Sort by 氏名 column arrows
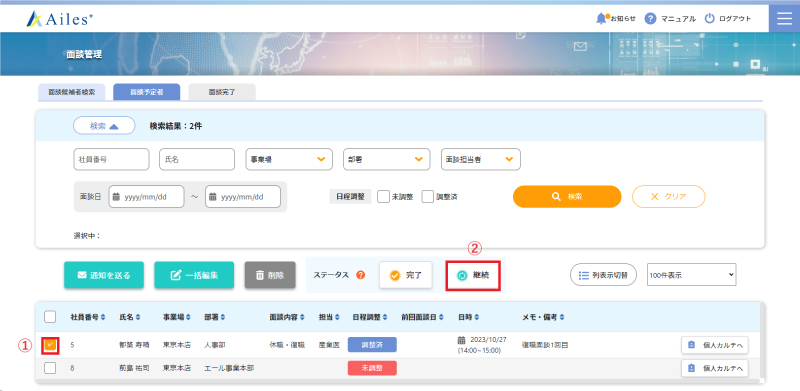The image size is (800, 391). [x=137, y=317]
